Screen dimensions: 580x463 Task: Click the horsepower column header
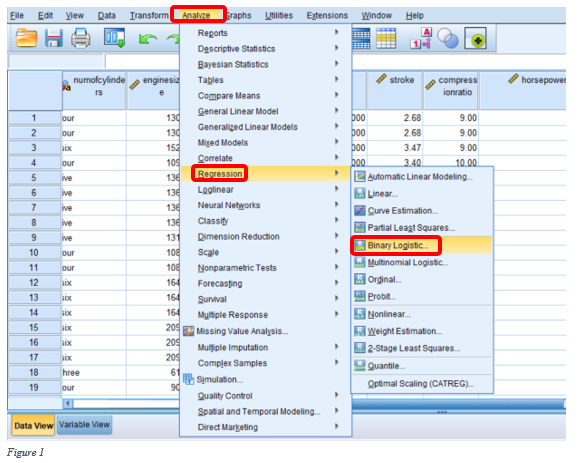(x=523, y=90)
